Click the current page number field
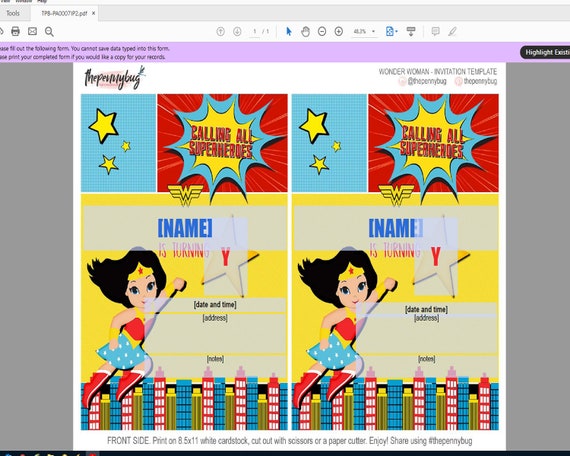570x456 pixels. coord(255,32)
